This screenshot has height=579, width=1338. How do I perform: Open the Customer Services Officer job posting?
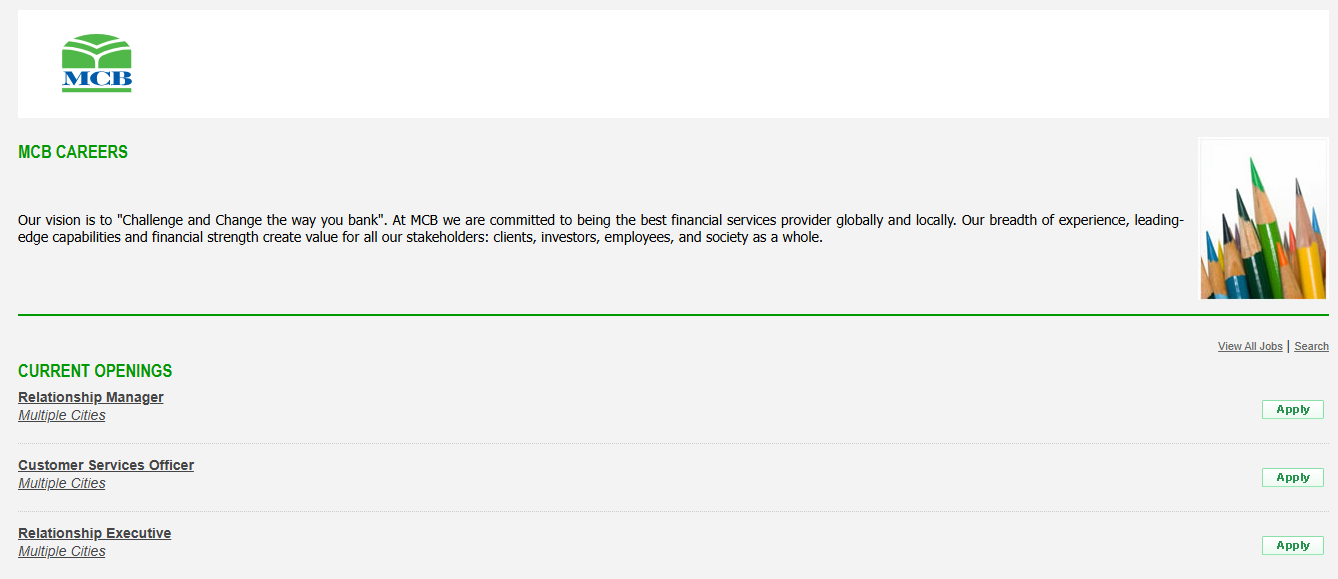pos(106,465)
